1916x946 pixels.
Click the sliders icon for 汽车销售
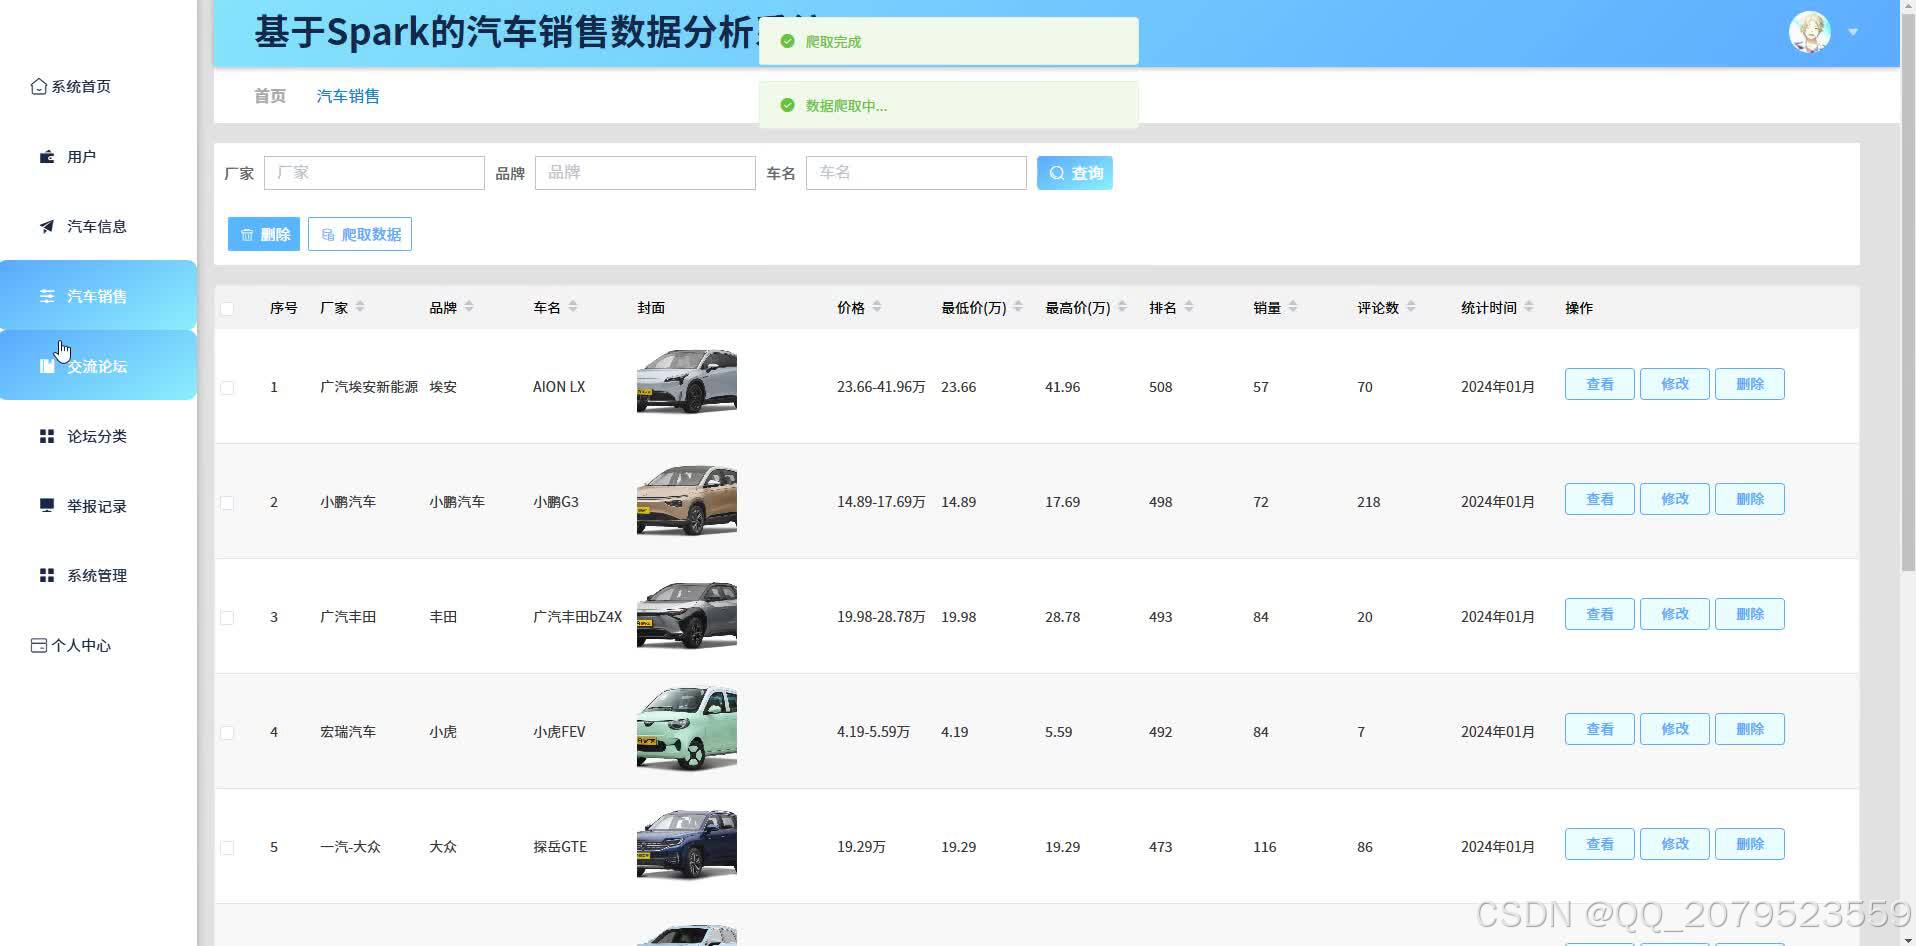click(47, 296)
